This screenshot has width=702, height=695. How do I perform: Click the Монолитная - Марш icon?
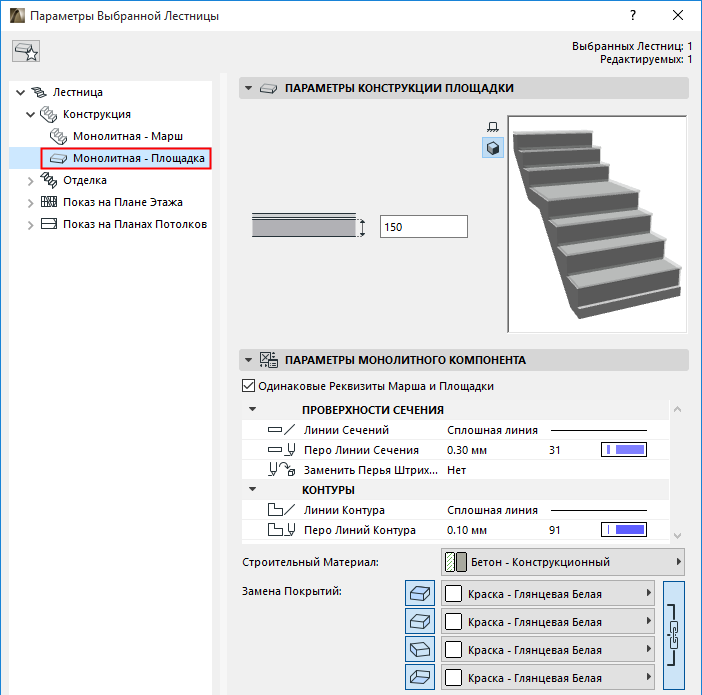[x=59, y=136]
